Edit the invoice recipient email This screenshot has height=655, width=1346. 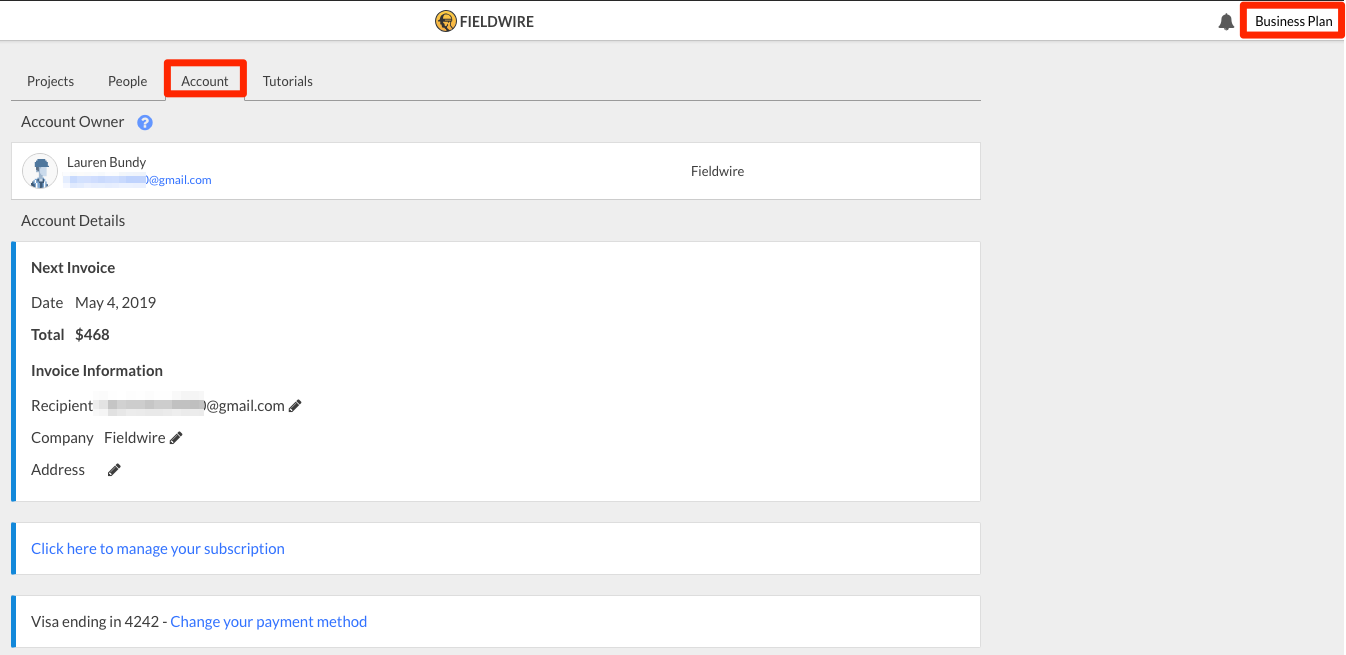point(294,406)
